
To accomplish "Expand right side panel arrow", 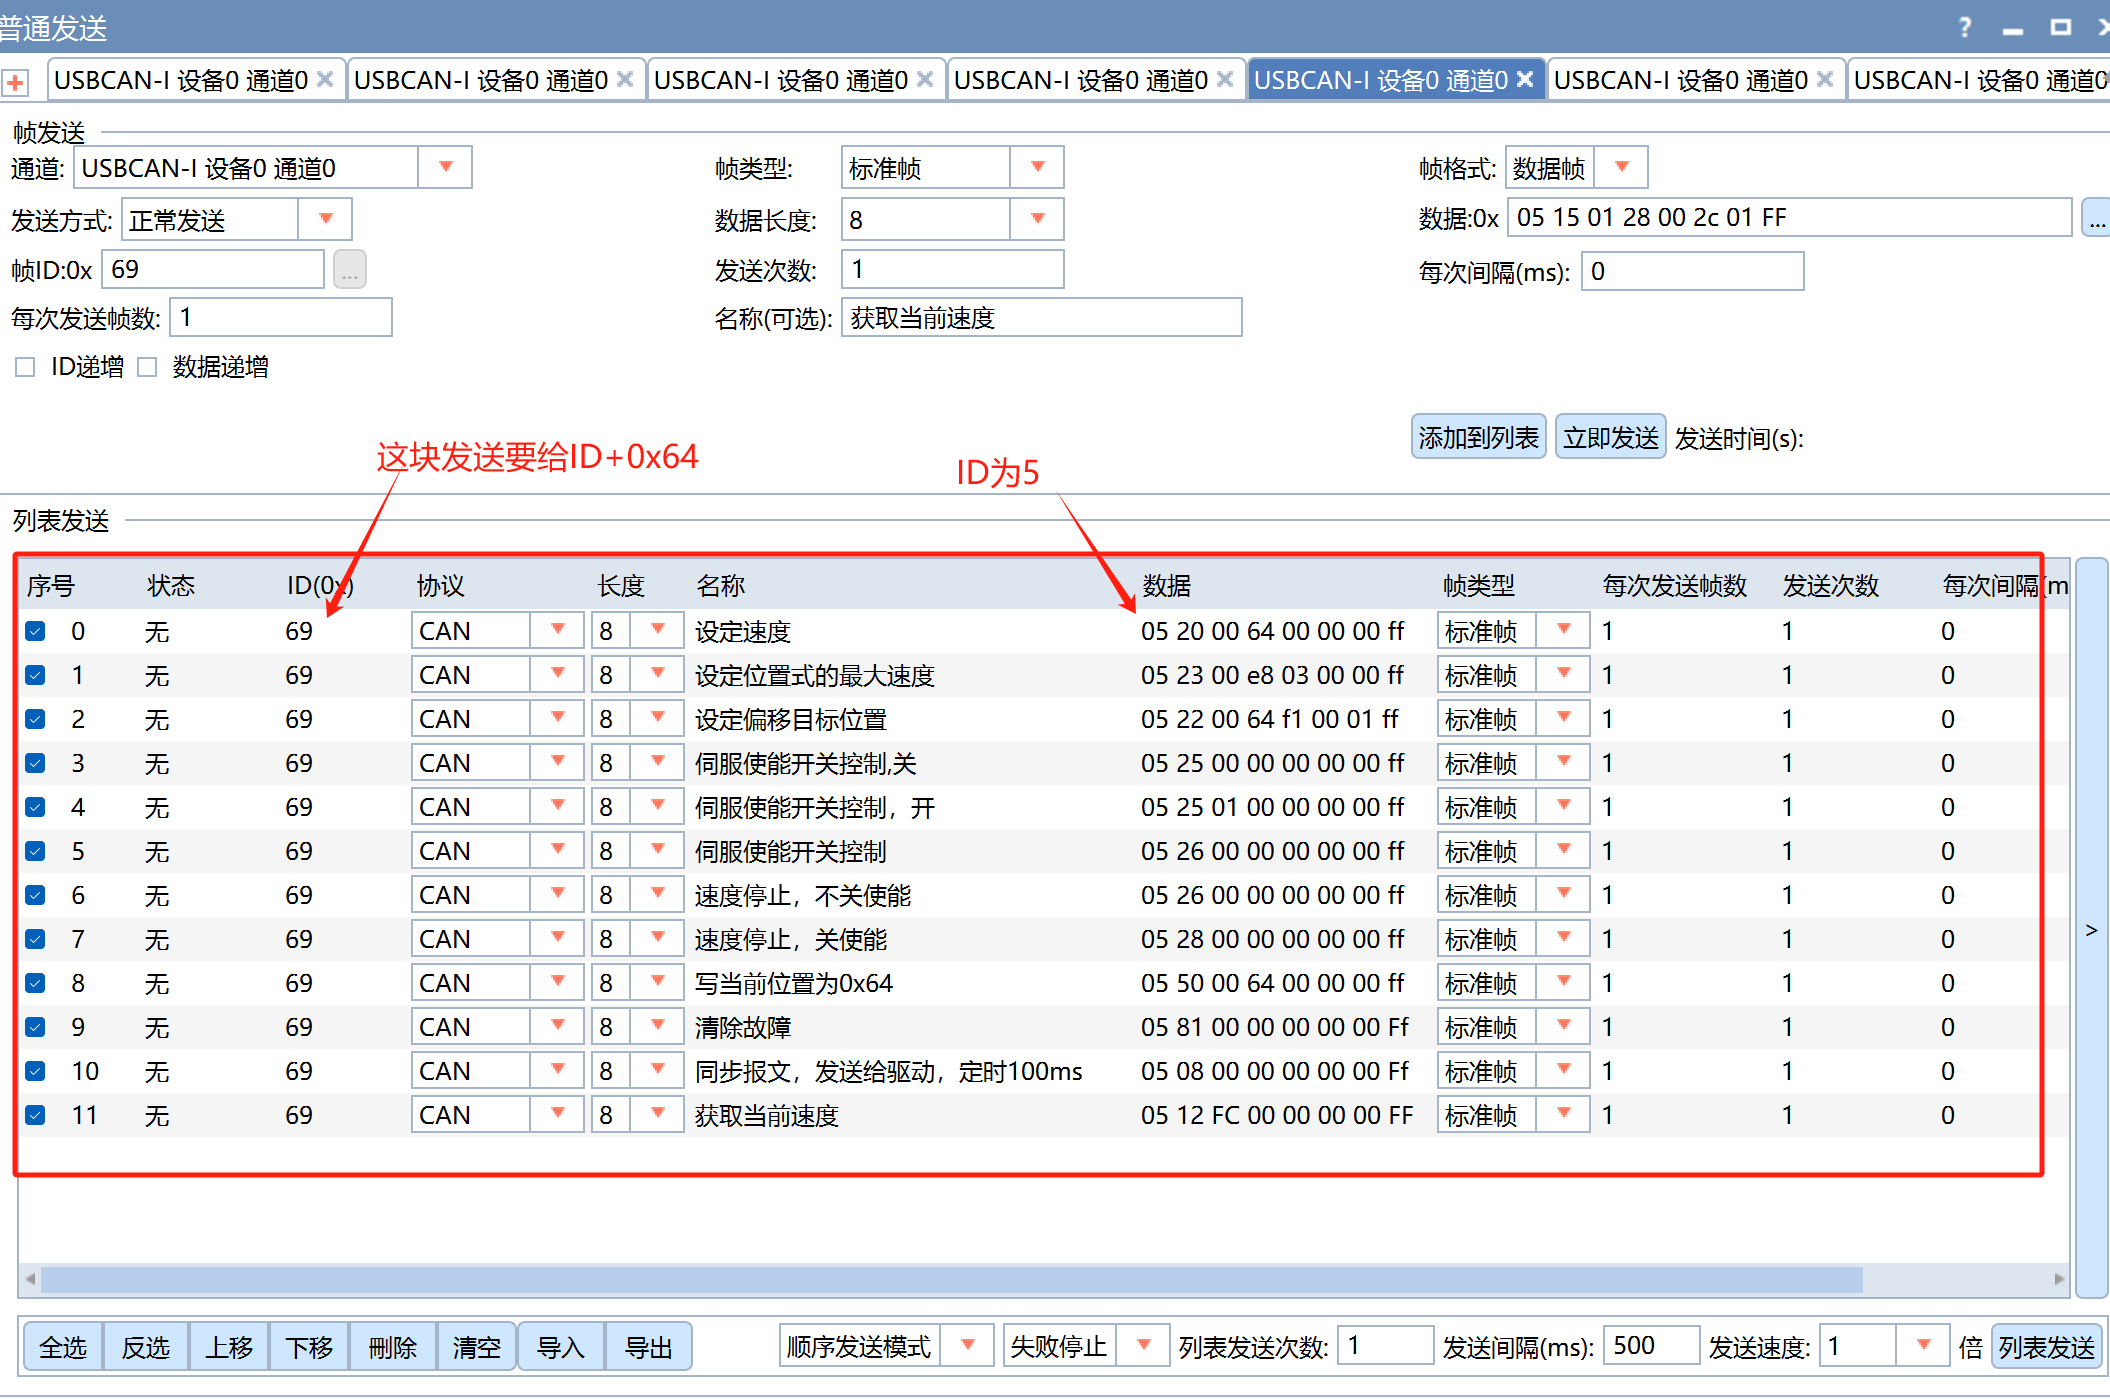I will coord(2091,930).
